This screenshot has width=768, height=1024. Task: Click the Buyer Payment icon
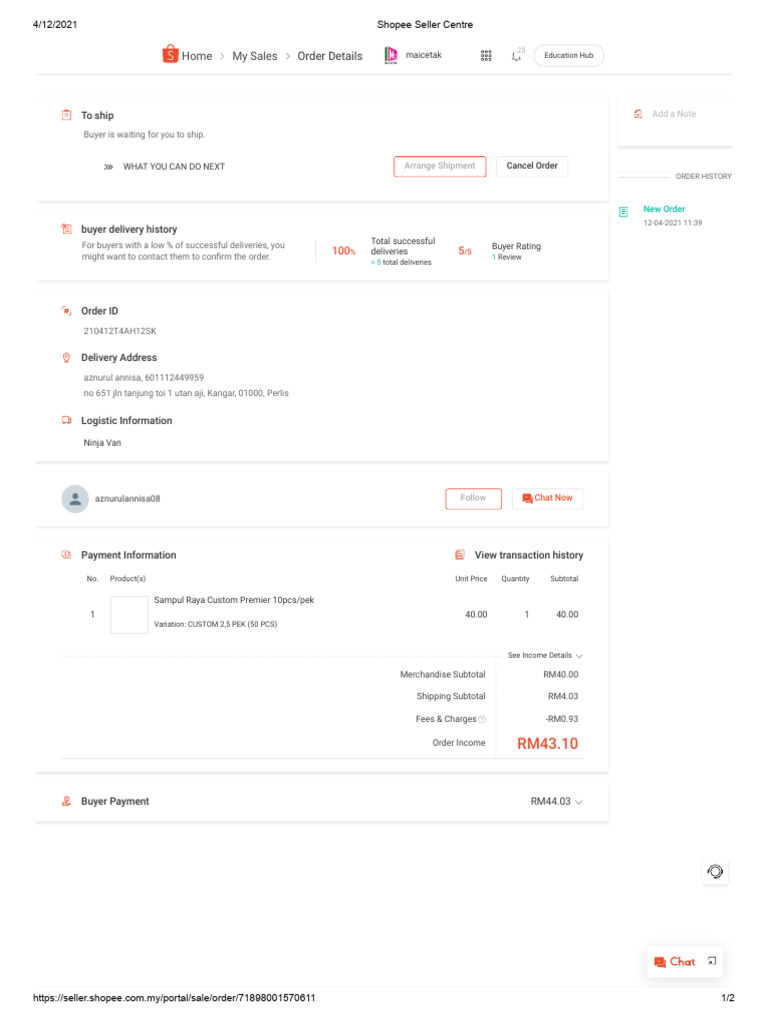pyautogui.click(x=66, y=801)
